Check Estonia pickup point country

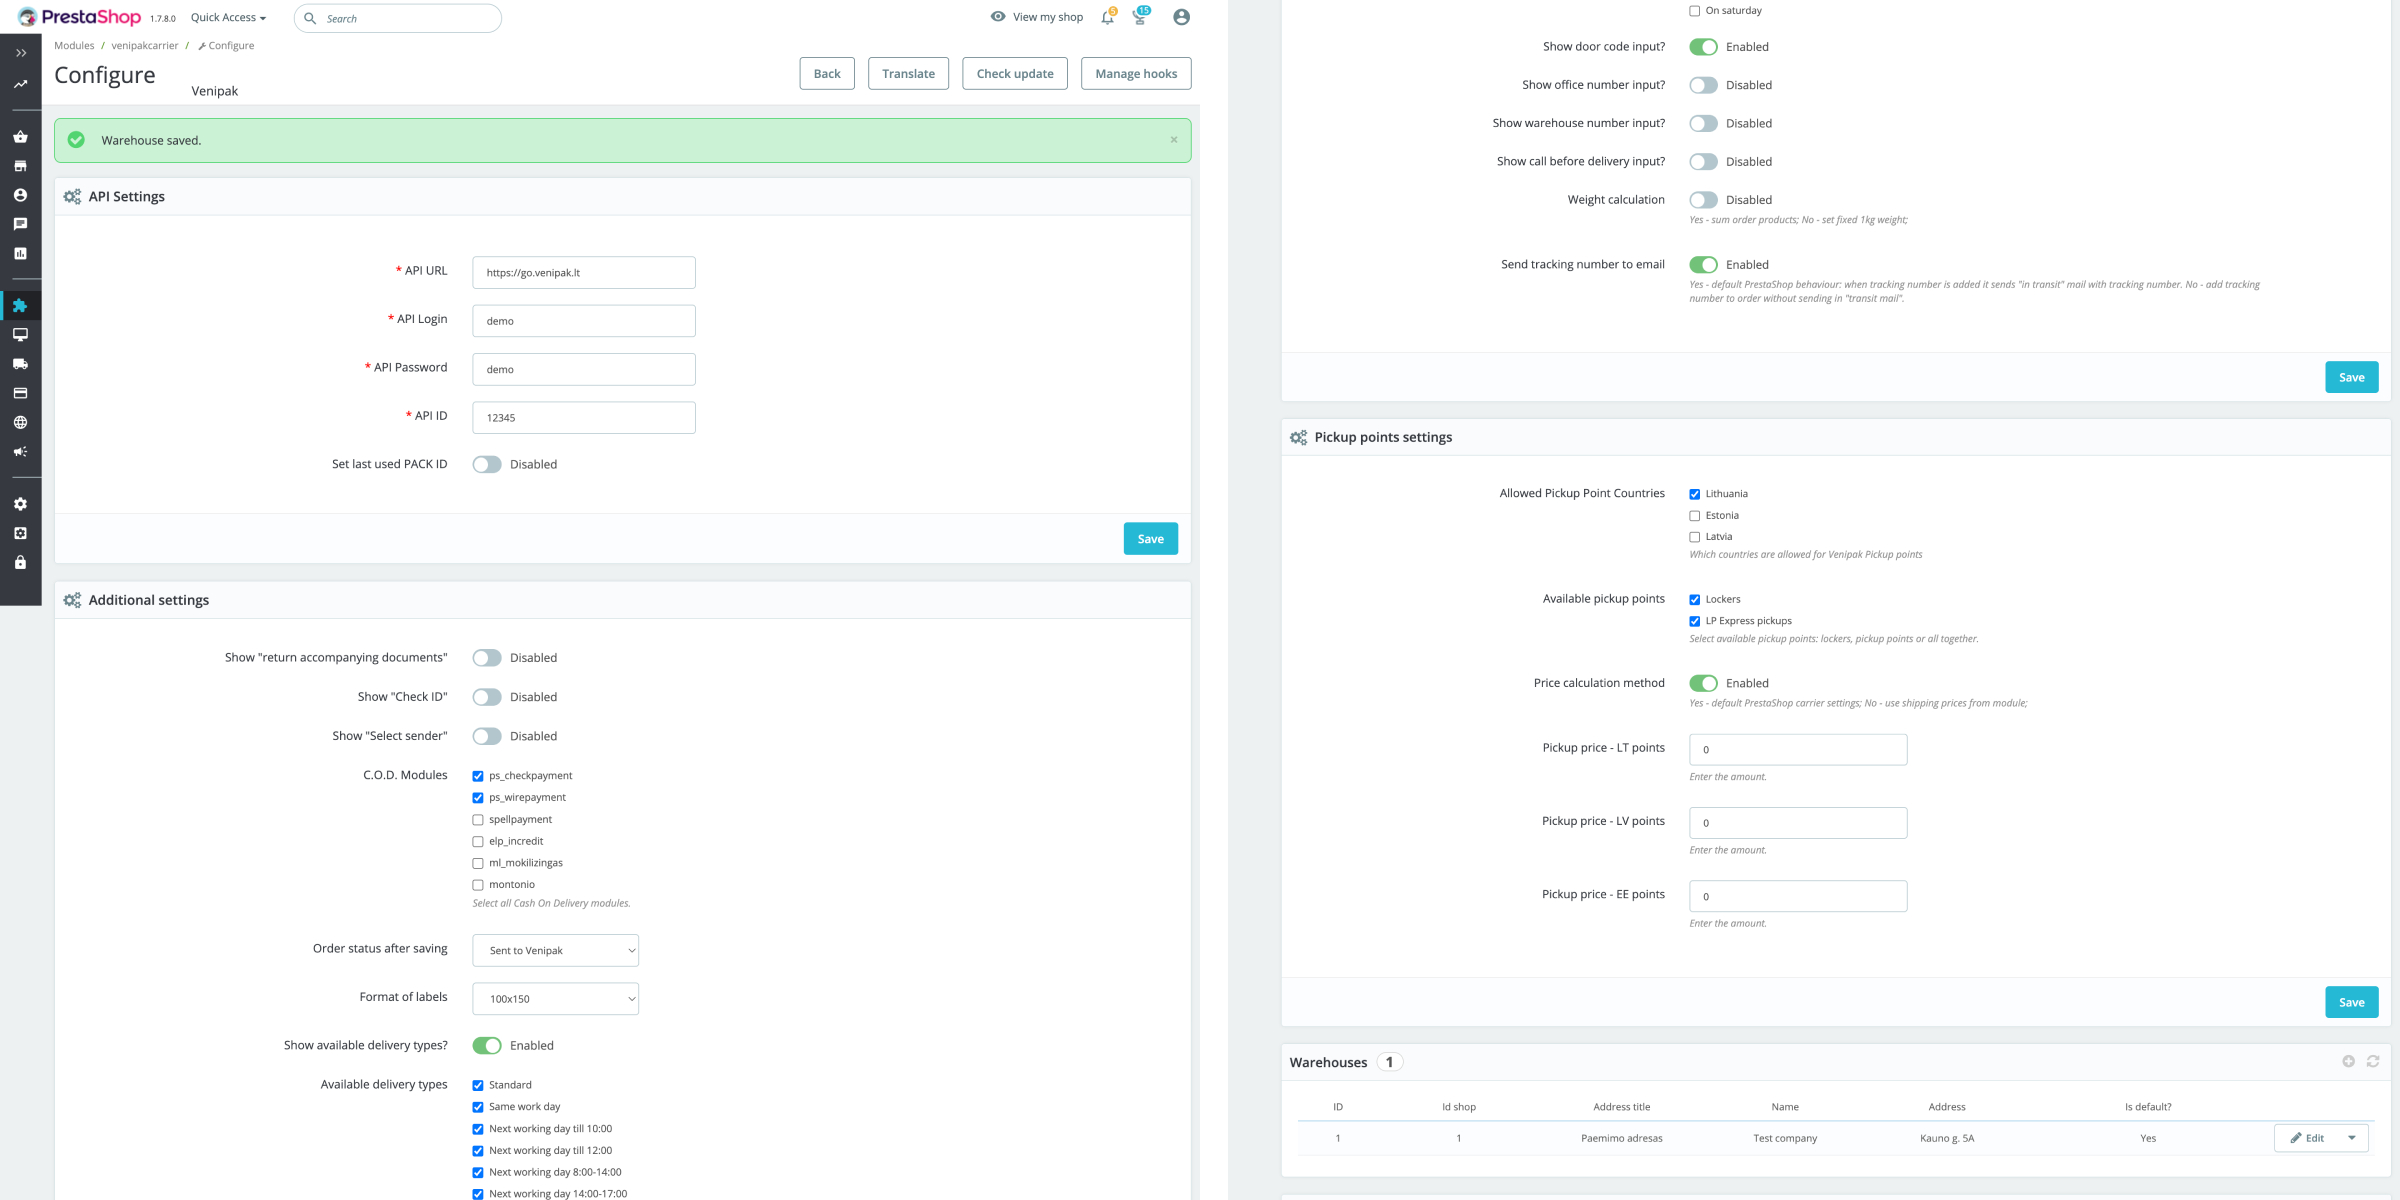click(1695, 516)
